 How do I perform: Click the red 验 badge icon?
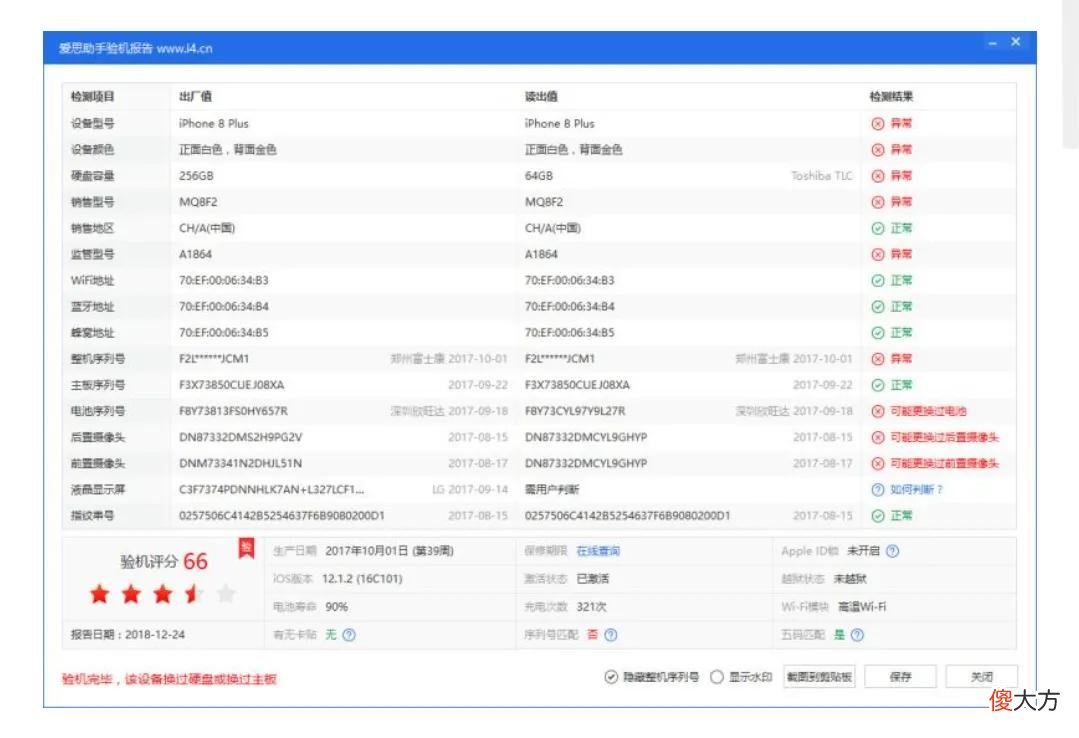pos(246,549)
